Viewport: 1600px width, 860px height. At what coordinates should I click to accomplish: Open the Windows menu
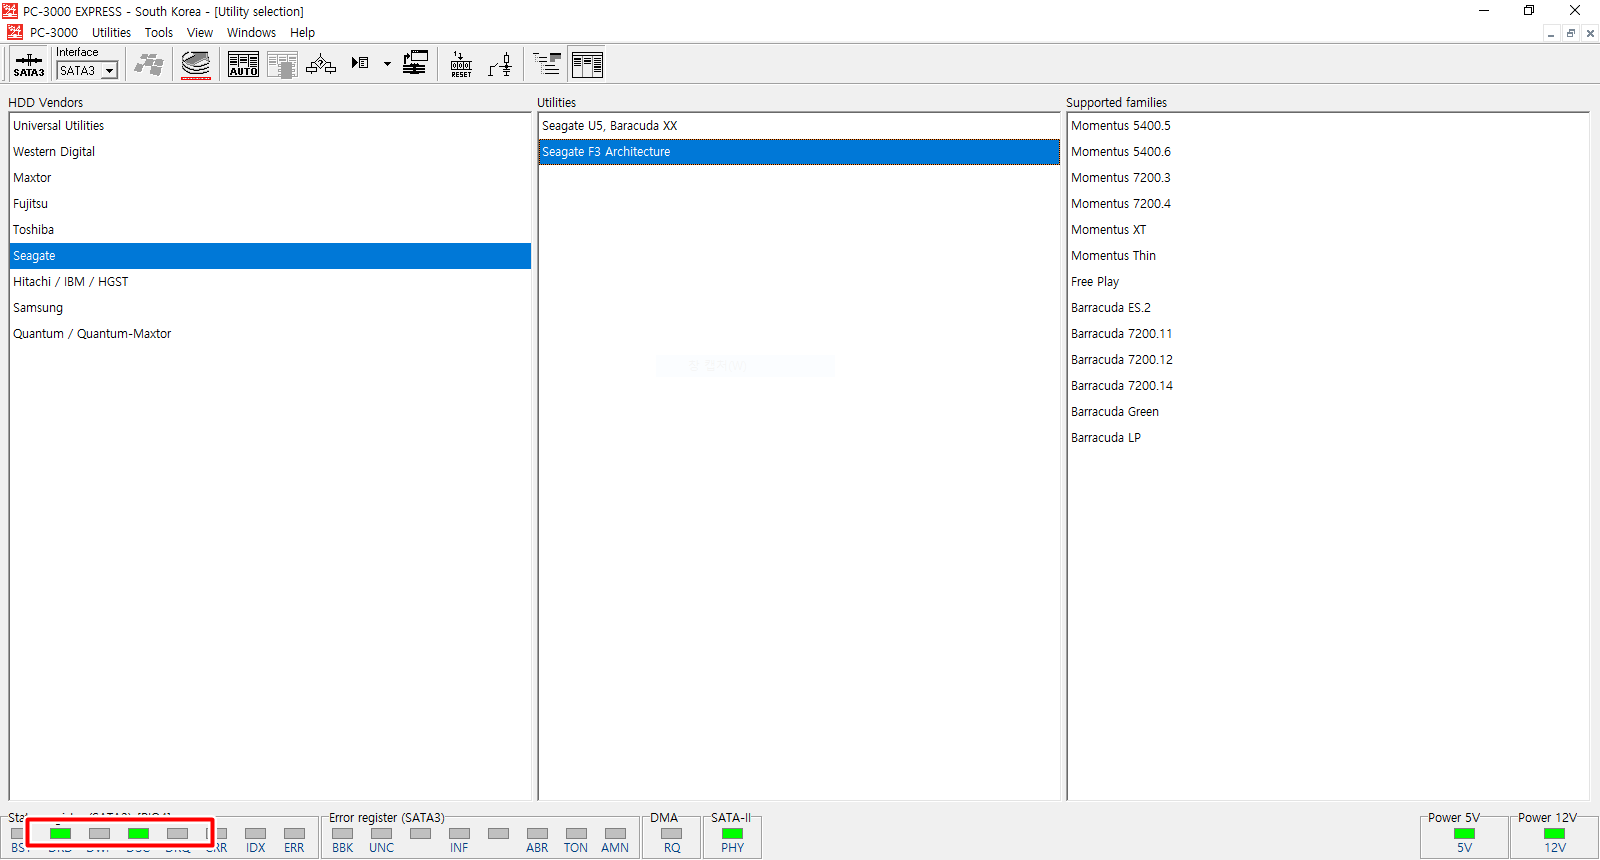tap(251, 33)
